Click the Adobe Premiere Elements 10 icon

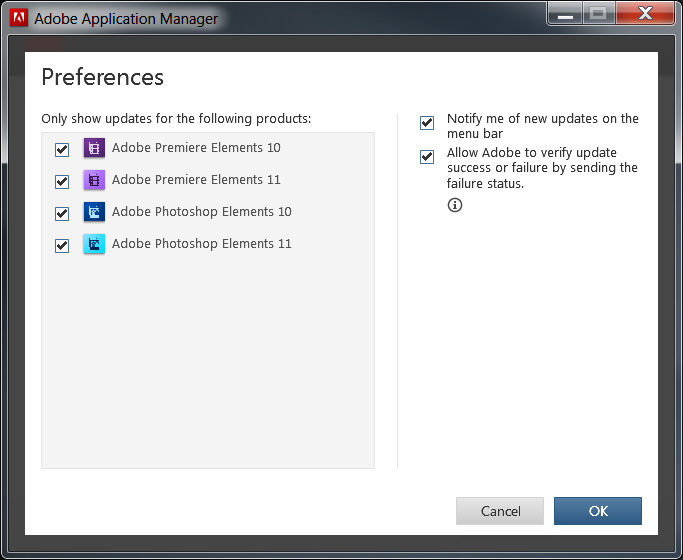pyautogui.click(x=94, y=148)
